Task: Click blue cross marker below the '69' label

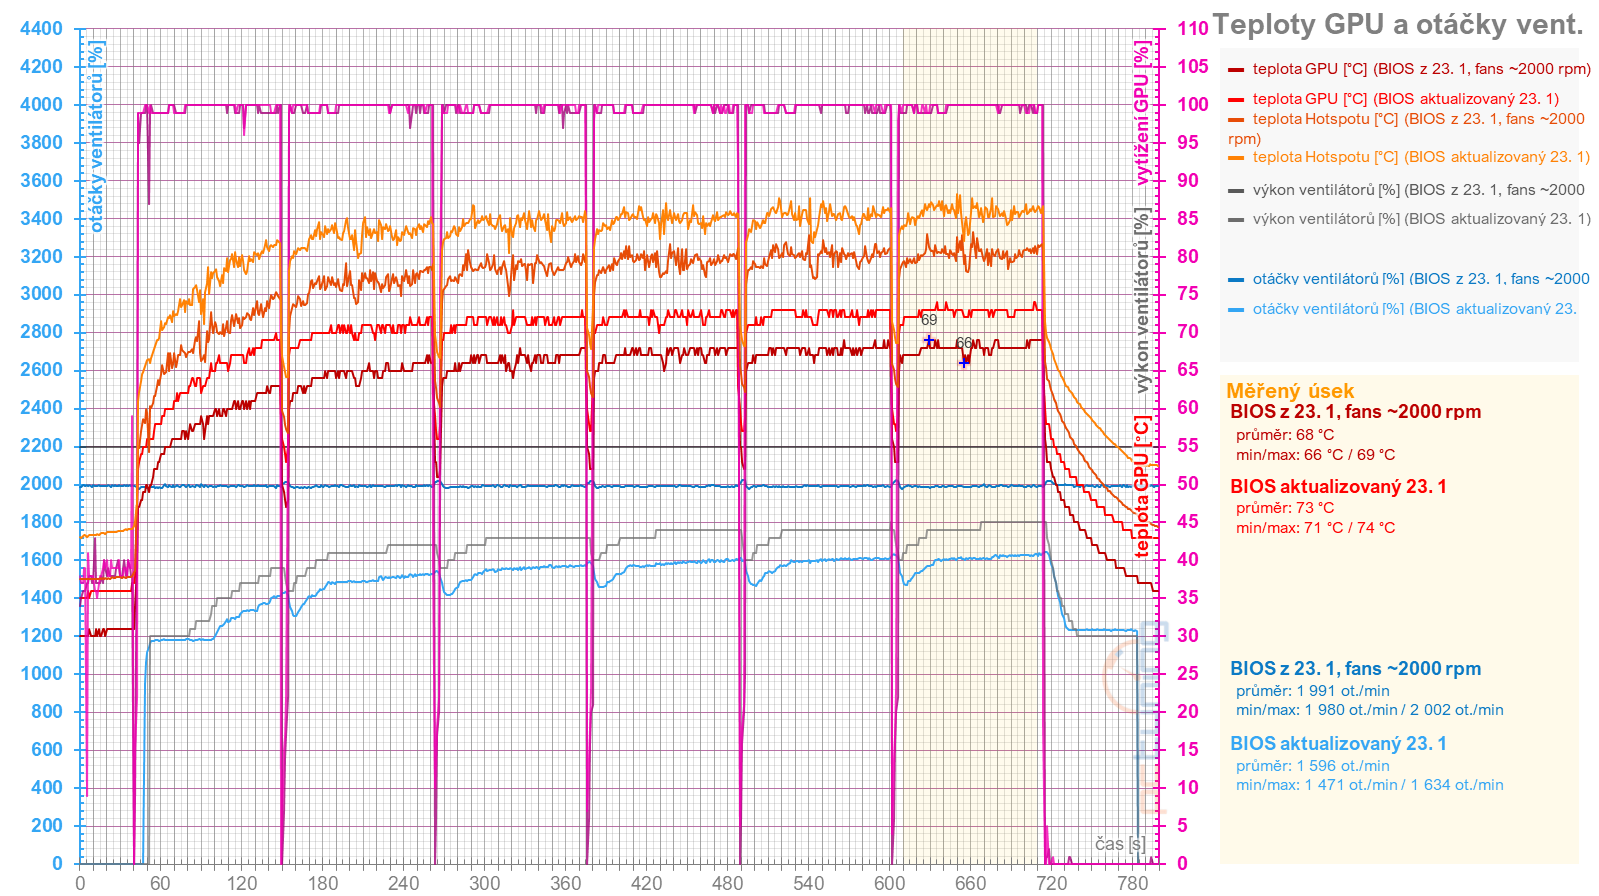Action: pos(929,341)
